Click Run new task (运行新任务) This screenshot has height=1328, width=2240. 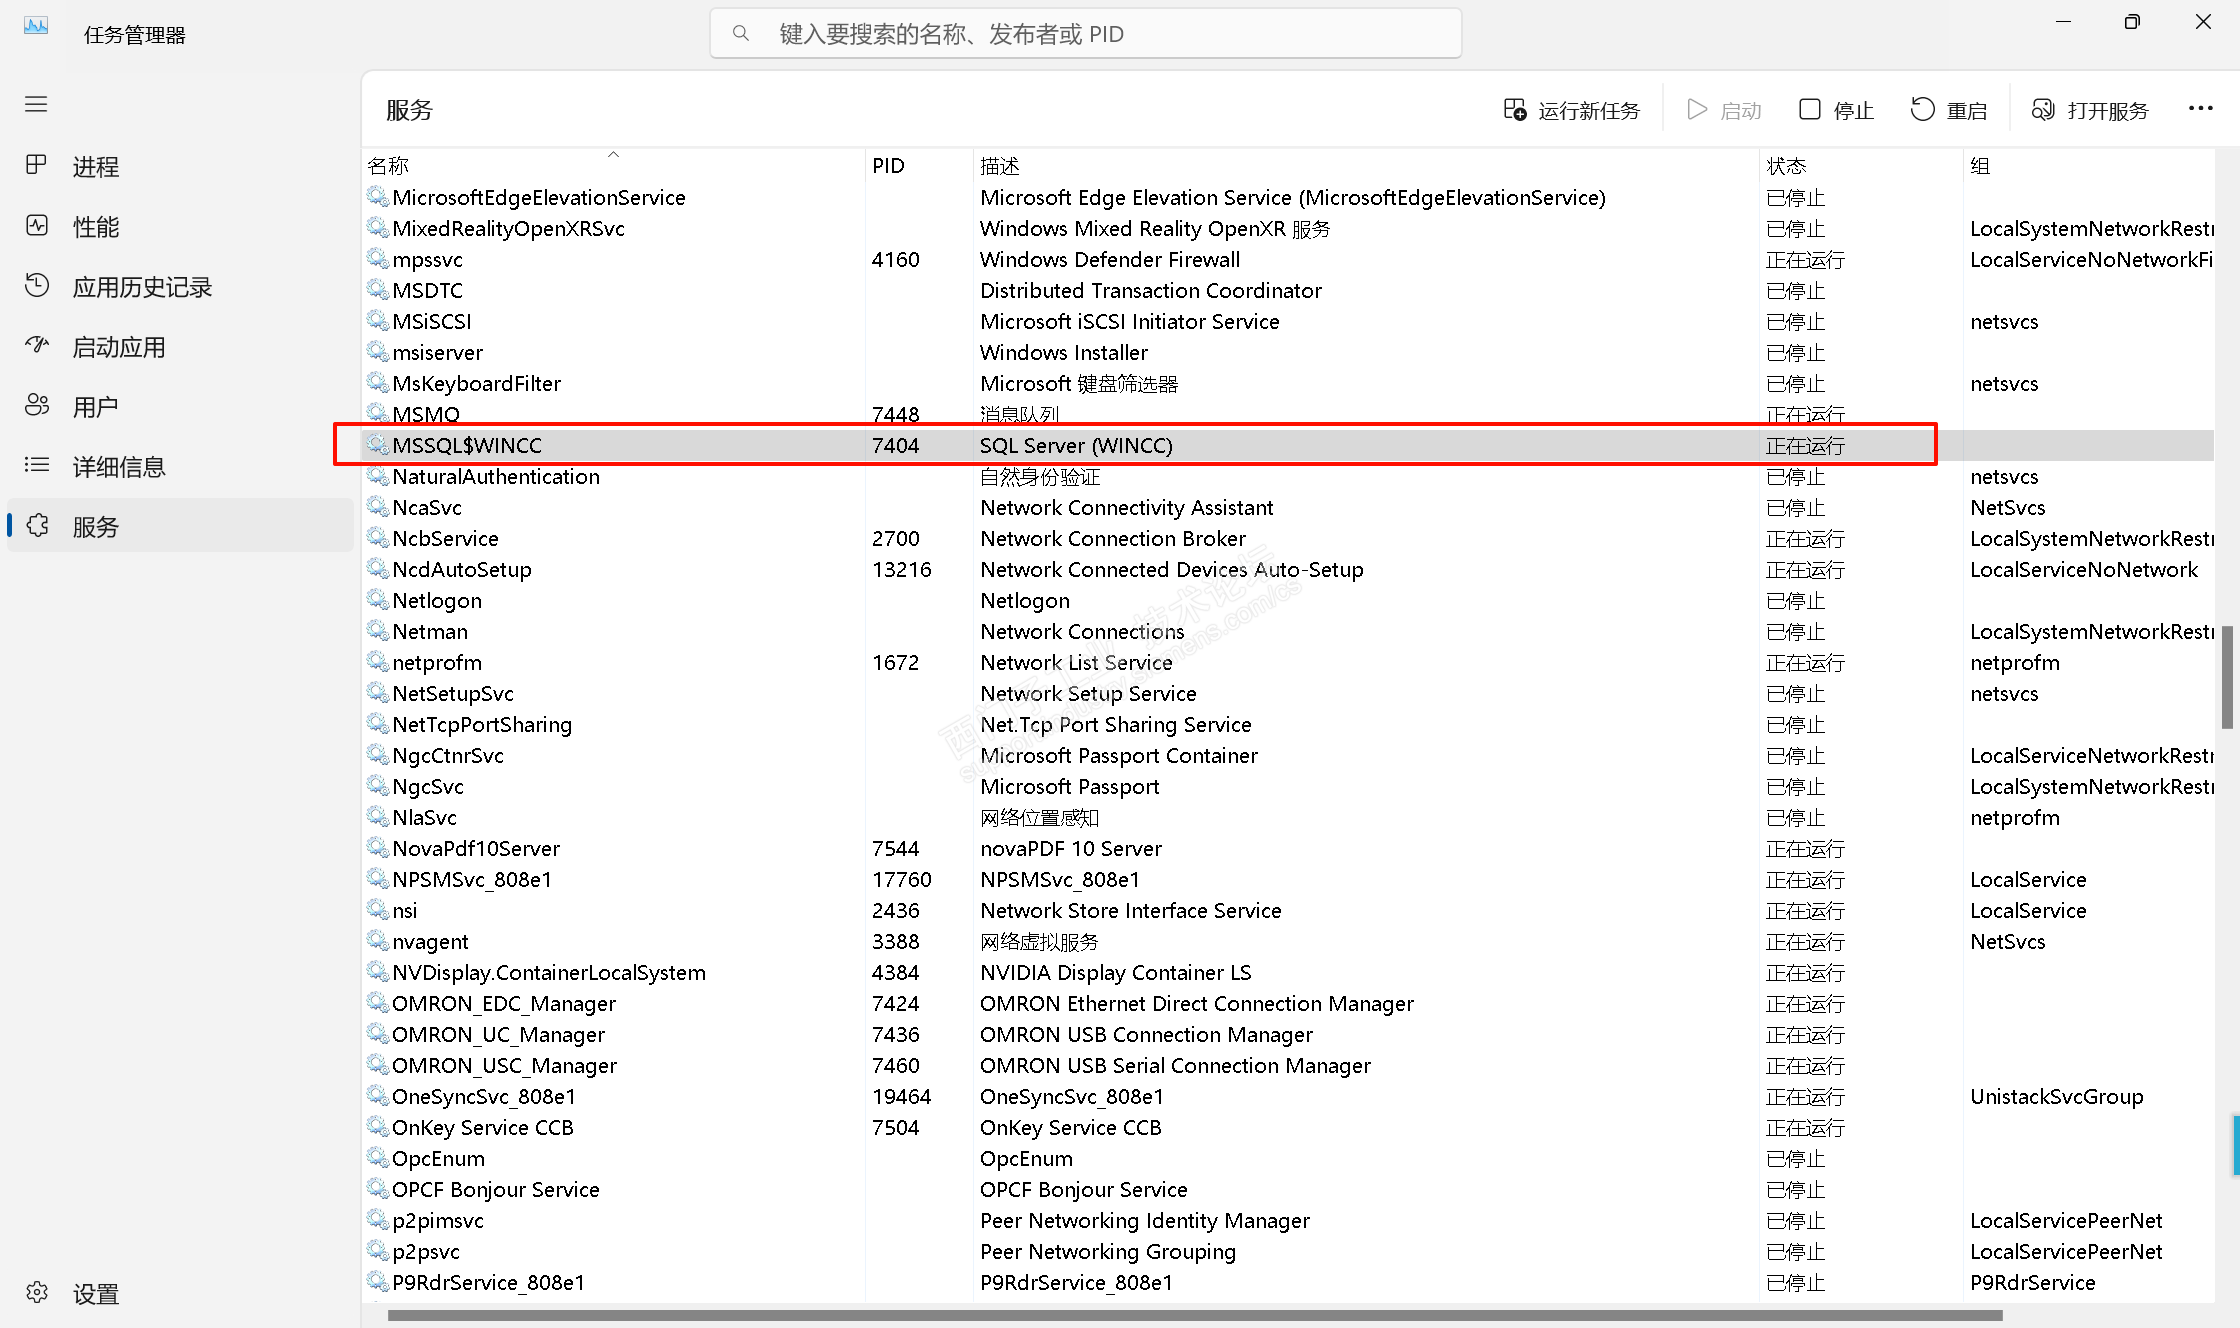(x=1572, y=110)
